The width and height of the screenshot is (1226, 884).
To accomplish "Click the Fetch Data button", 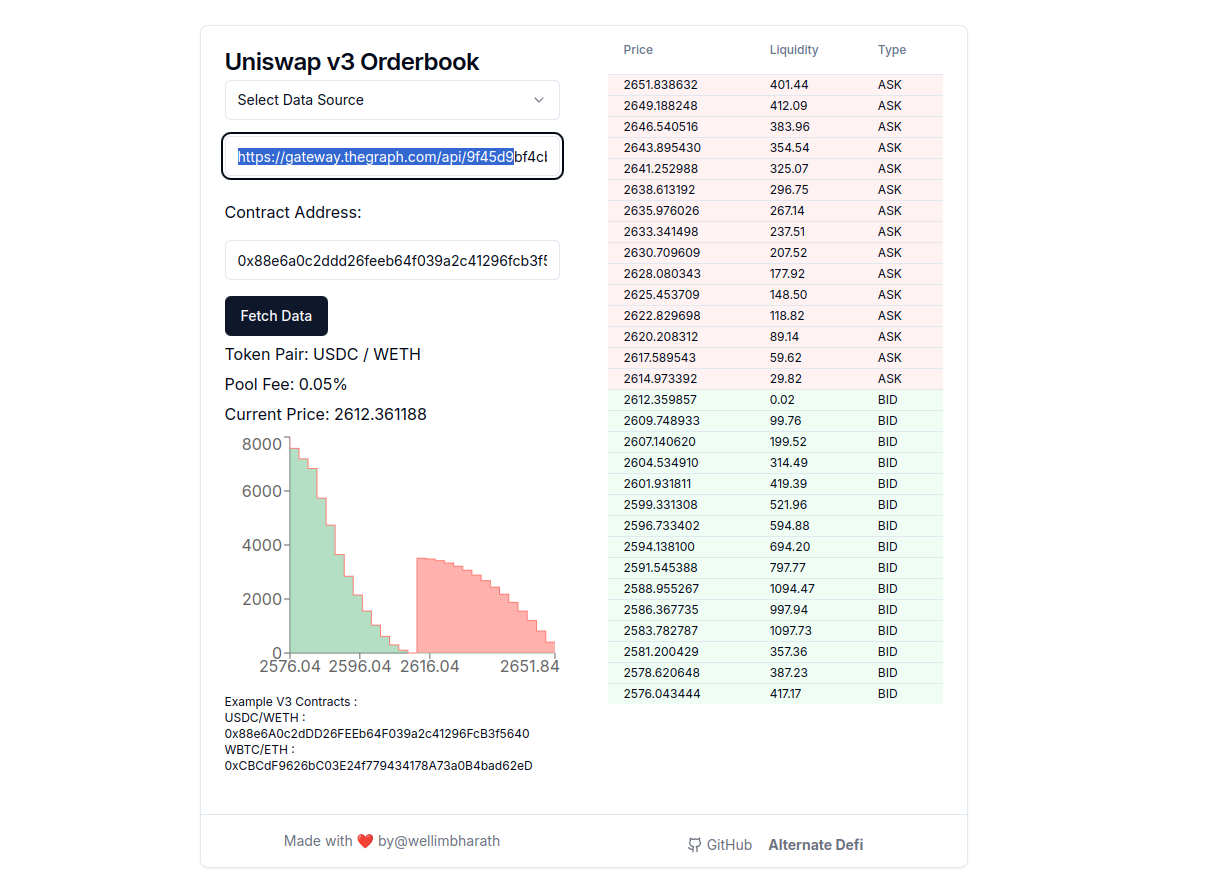I will [276, 316].
